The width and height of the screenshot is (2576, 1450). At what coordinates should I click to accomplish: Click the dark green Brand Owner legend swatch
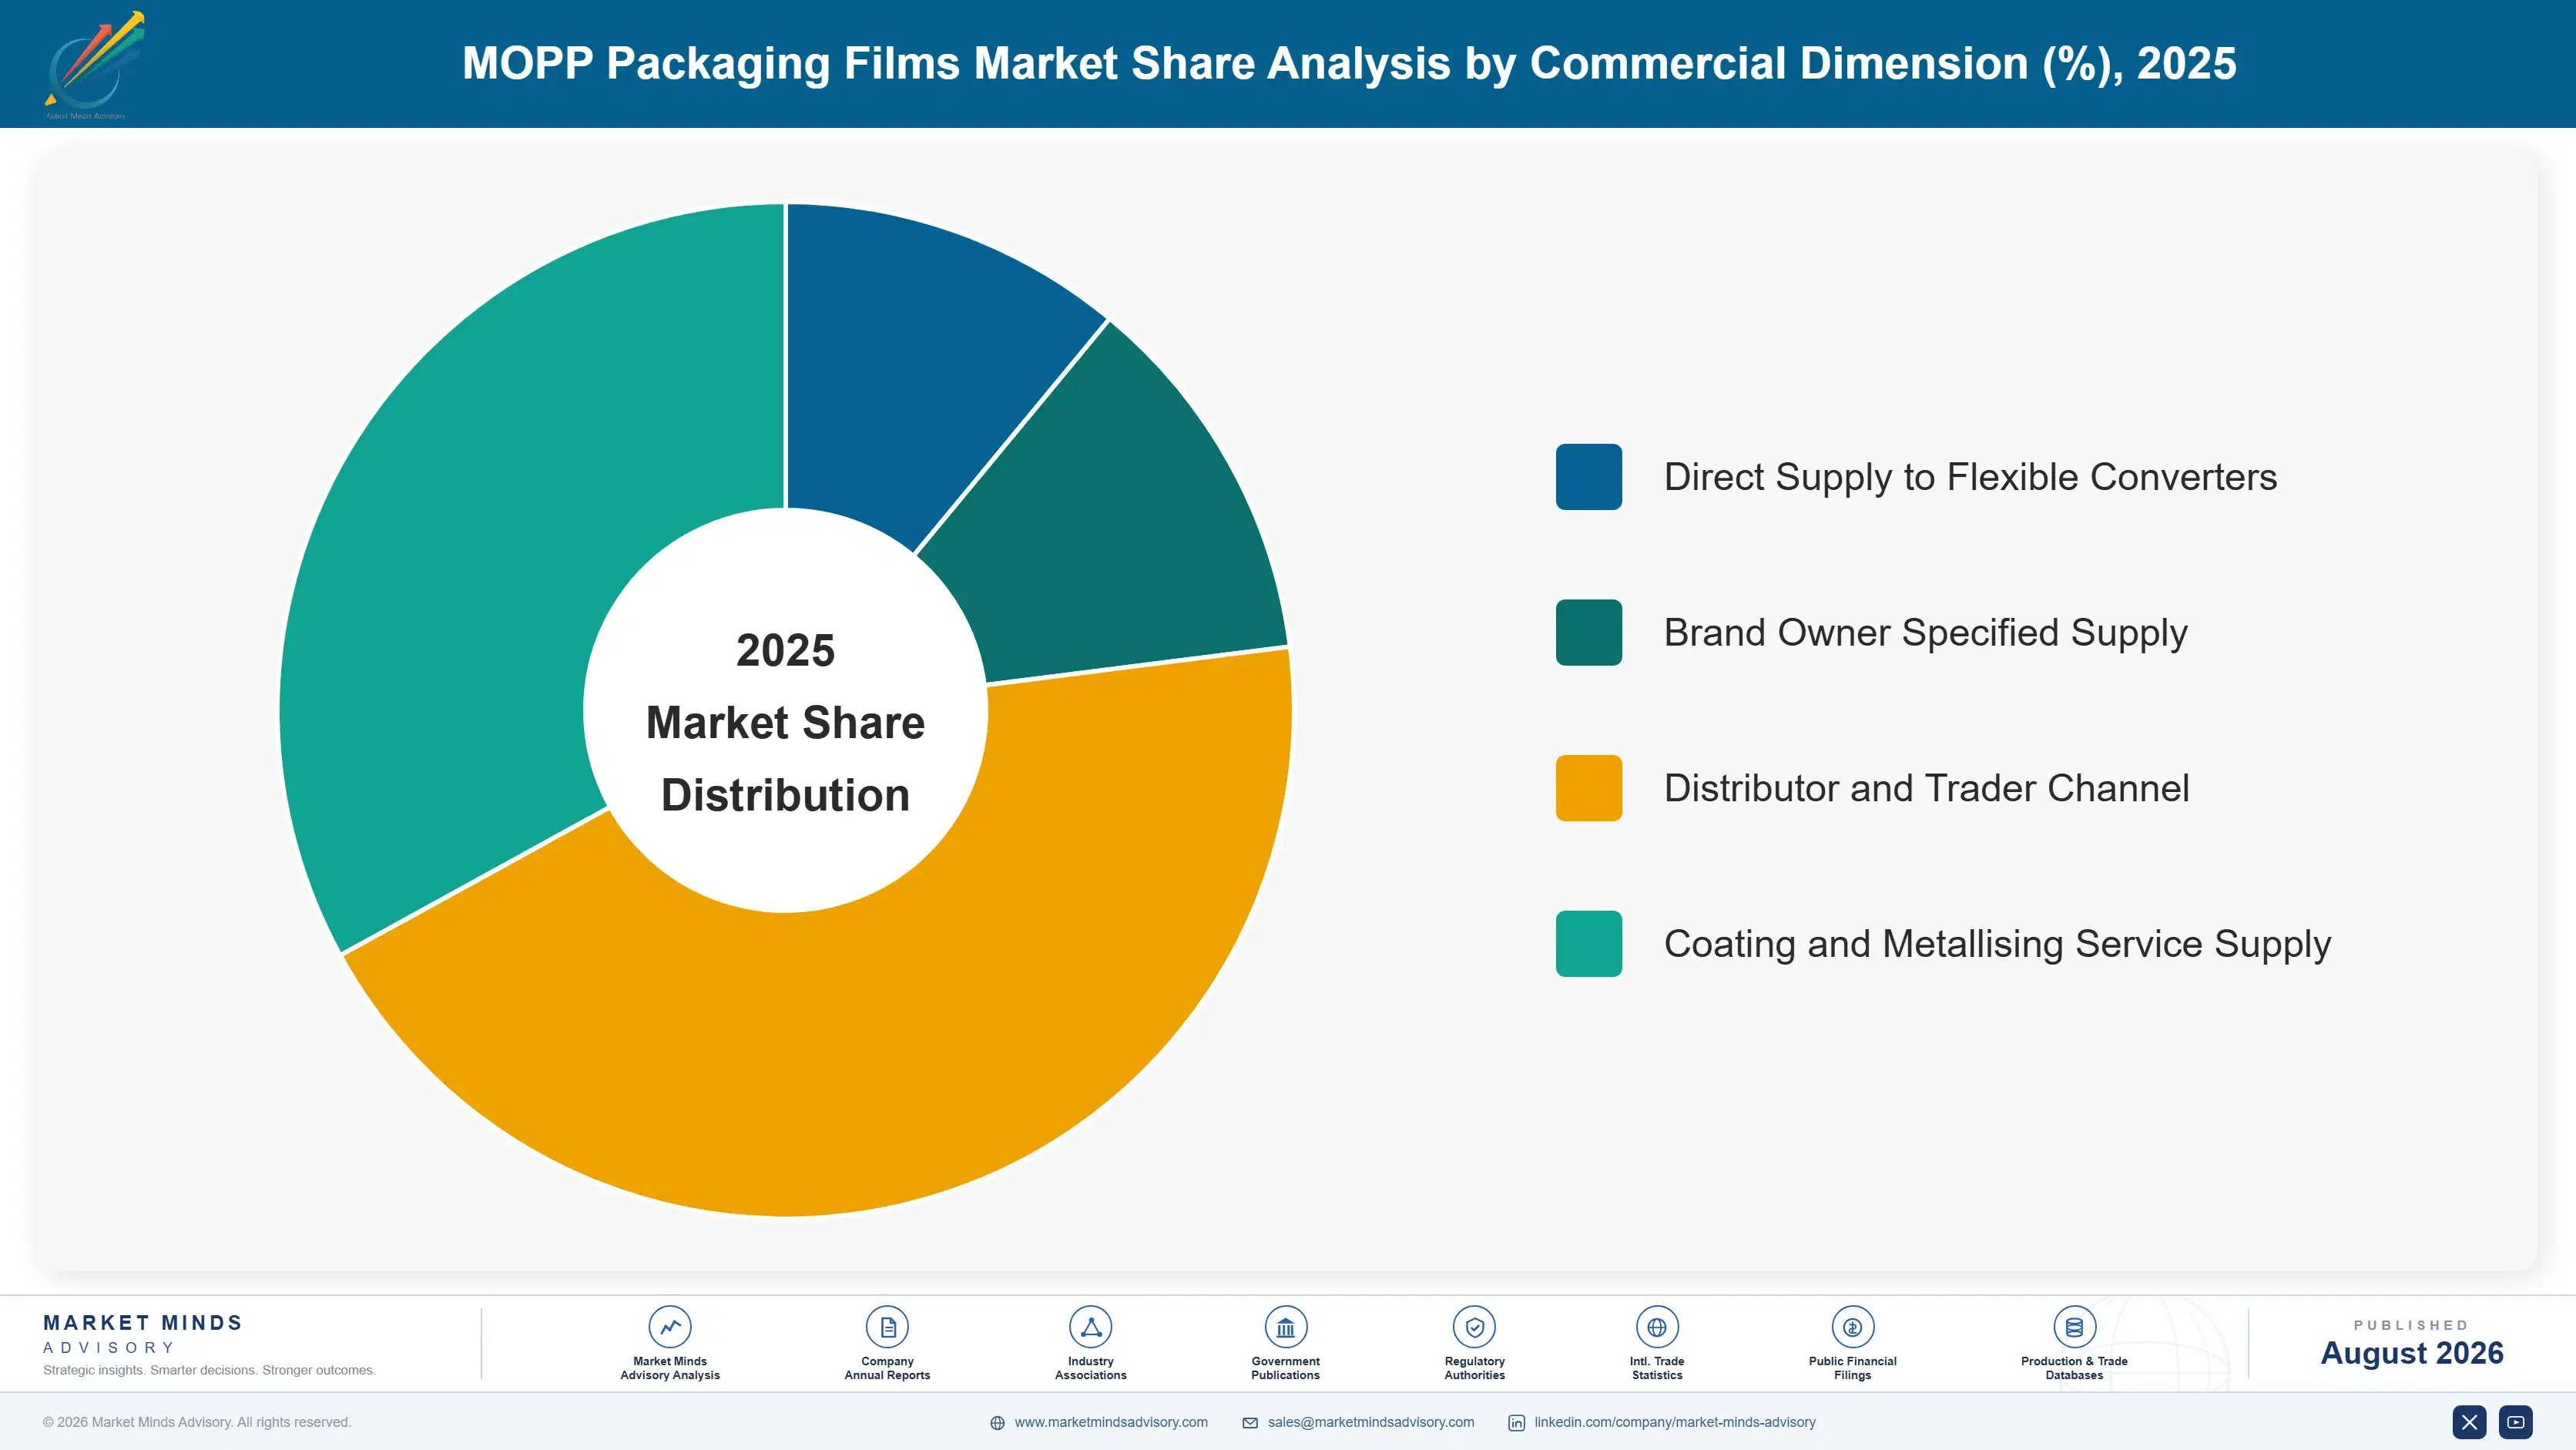click(1588, 632)
